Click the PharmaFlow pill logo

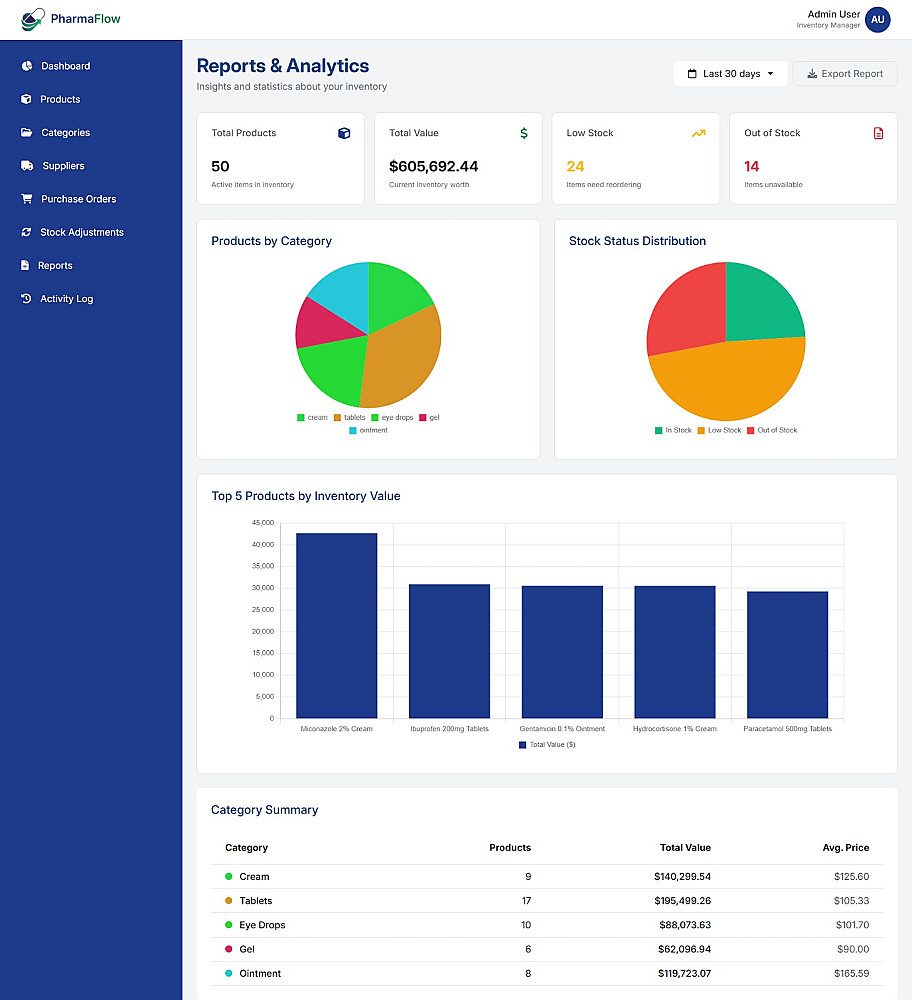(33, 19)
